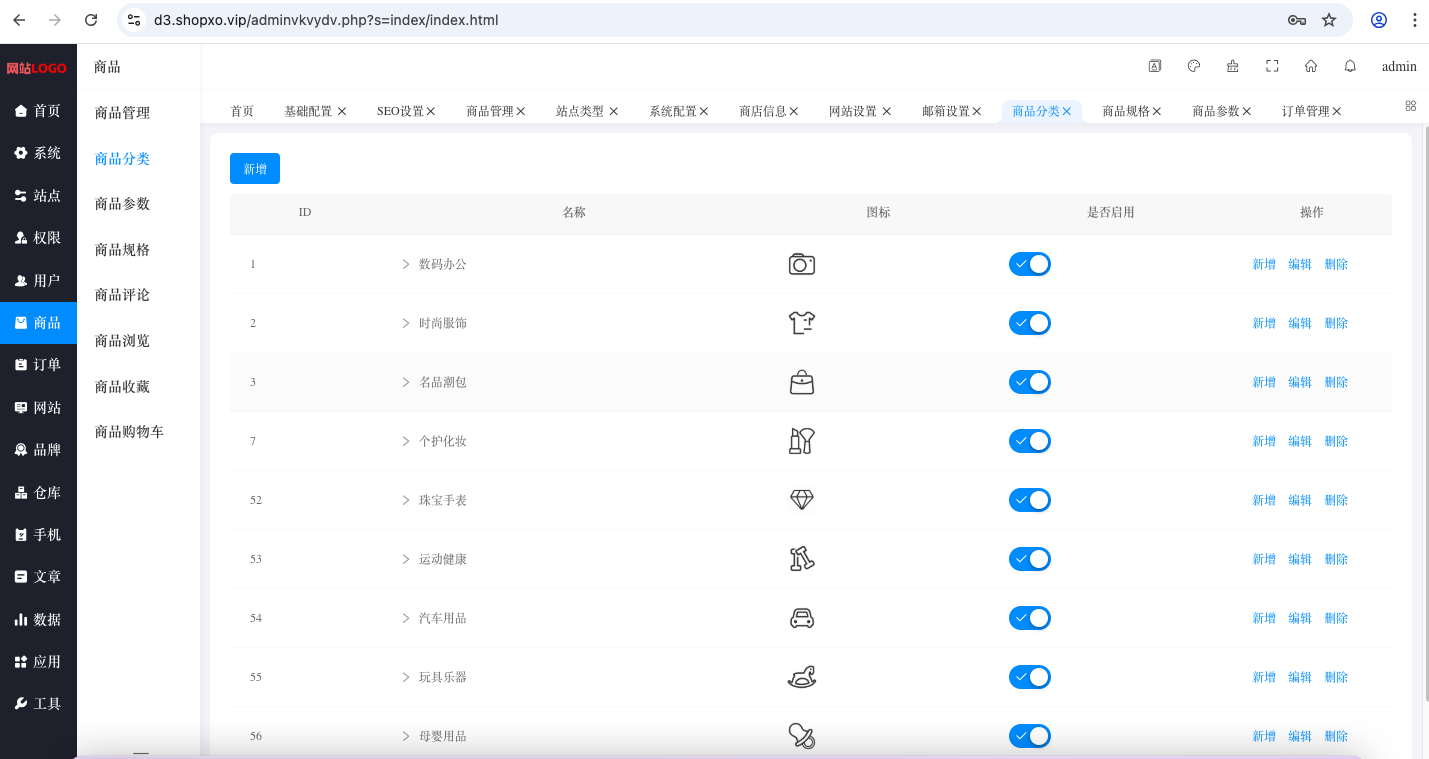Viewport: 1429px width, 759px height.
Task: Bookmark this page with the star icon
Action: pos(1329,20)
